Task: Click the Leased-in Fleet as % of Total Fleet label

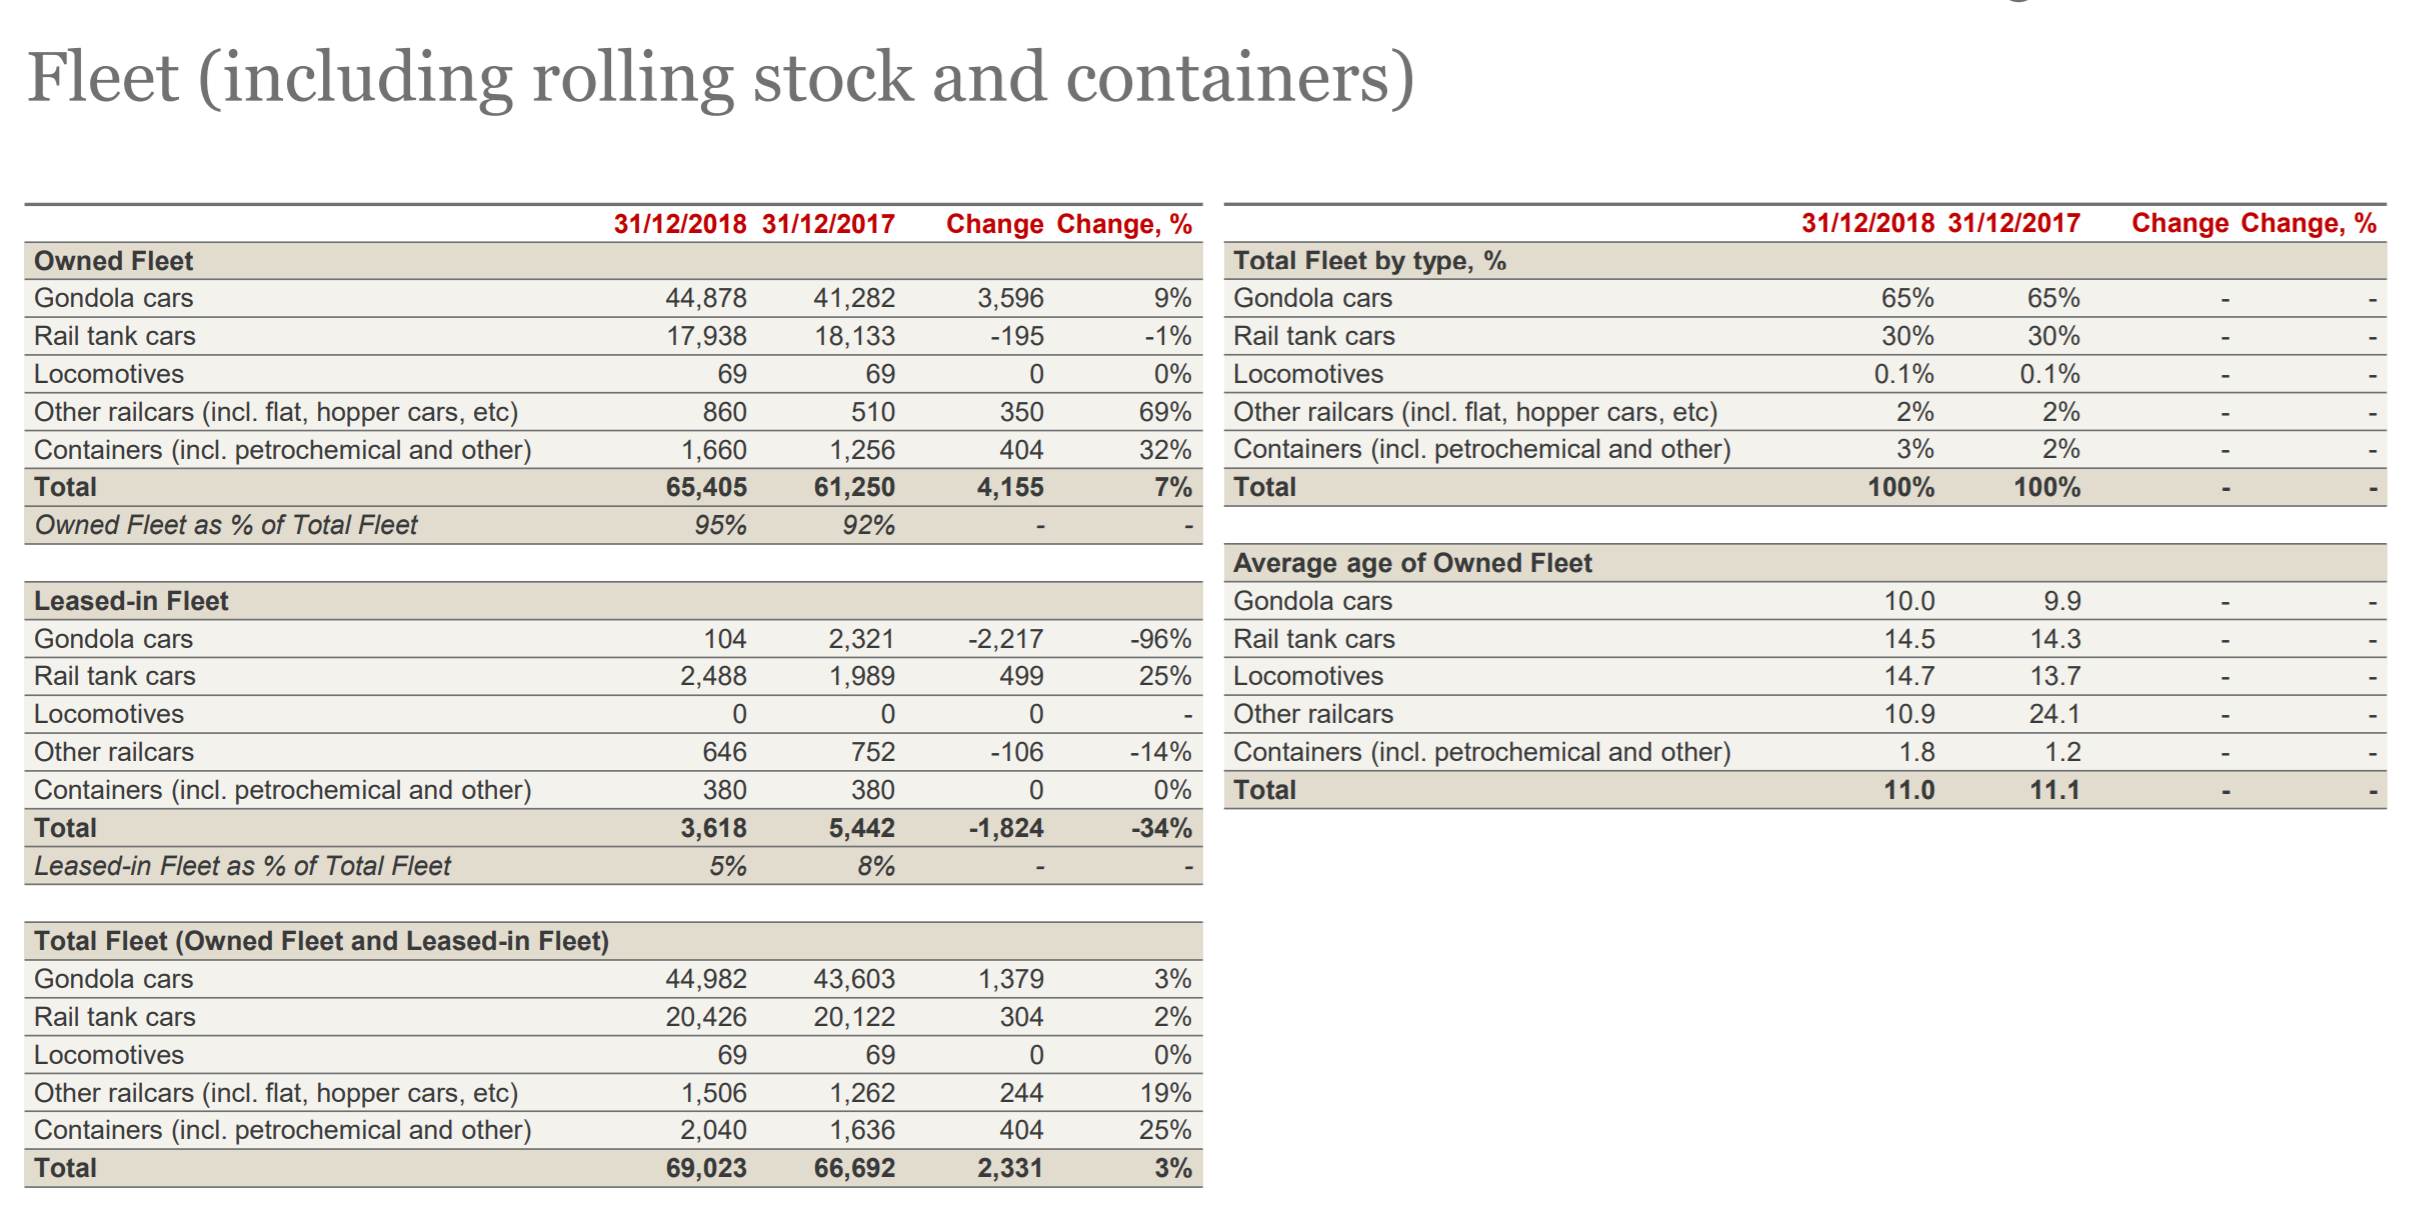Action: pyautogui.click(x=243, y=866)
